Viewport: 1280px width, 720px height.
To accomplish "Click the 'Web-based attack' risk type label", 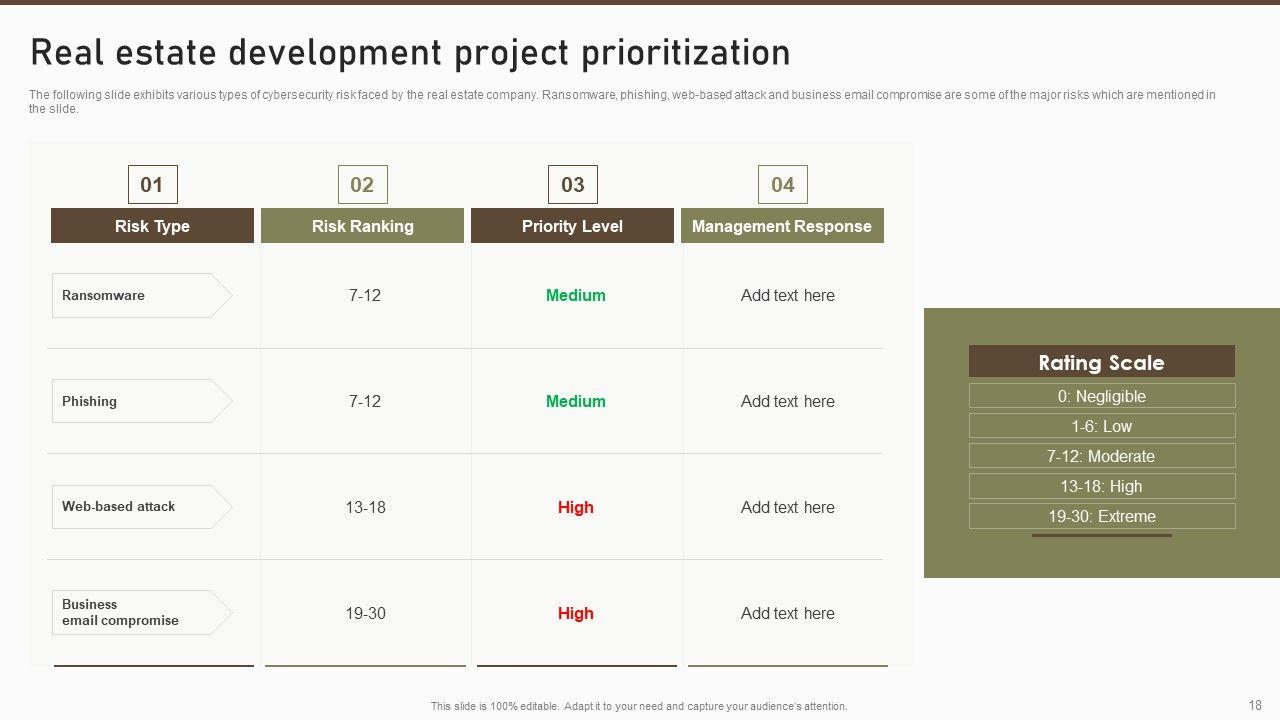I will pyautogui.click(x=142, y=507).
